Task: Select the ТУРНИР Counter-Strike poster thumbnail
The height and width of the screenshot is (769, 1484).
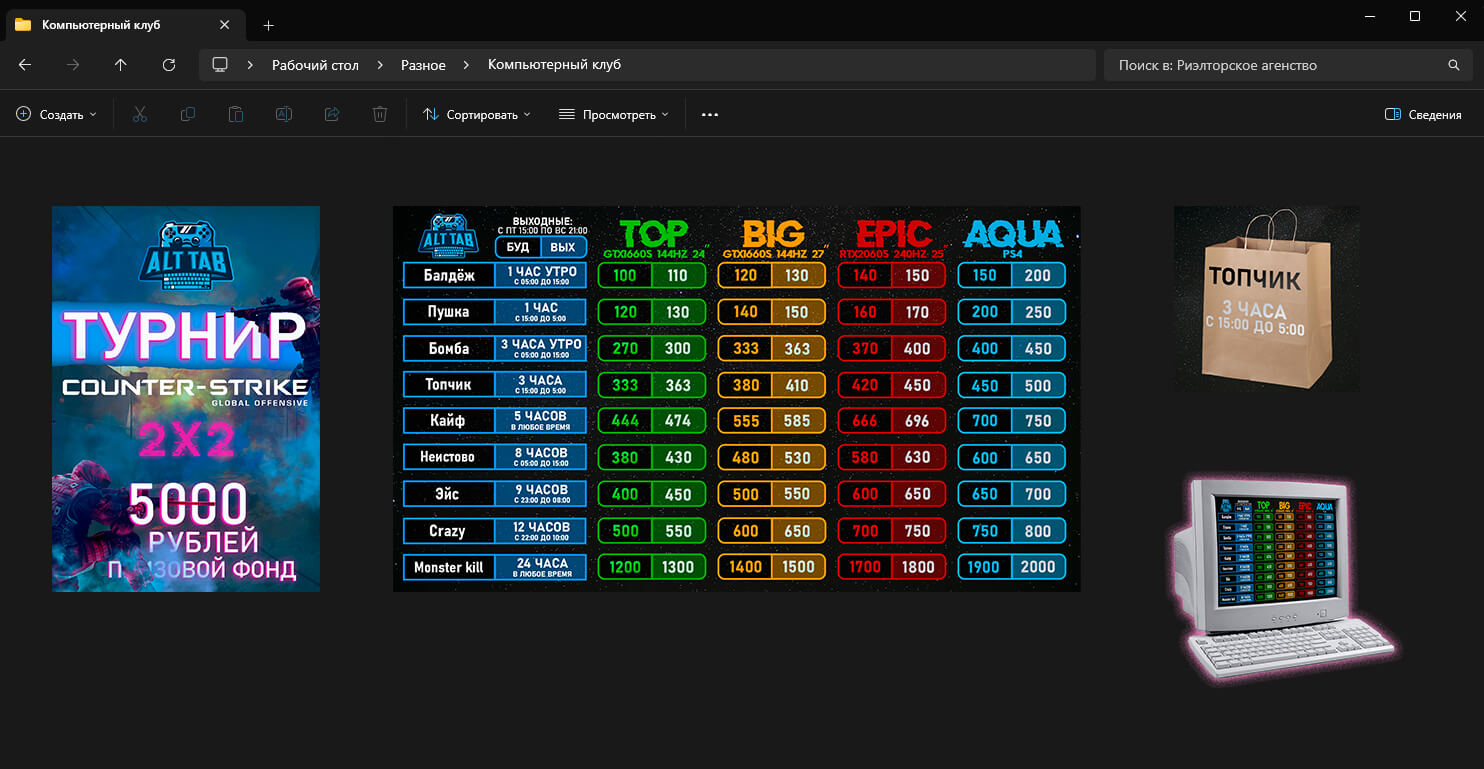Action: coord(186,399)
